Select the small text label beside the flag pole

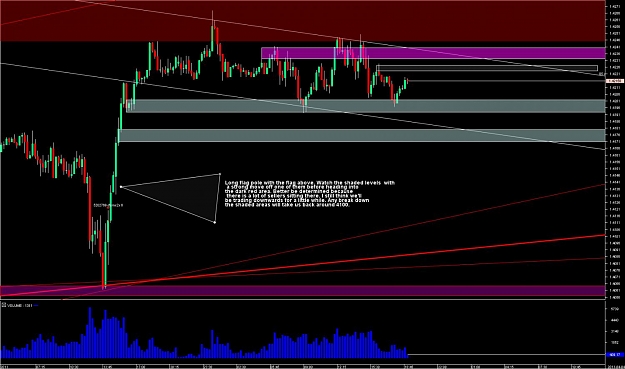[108, 205]
